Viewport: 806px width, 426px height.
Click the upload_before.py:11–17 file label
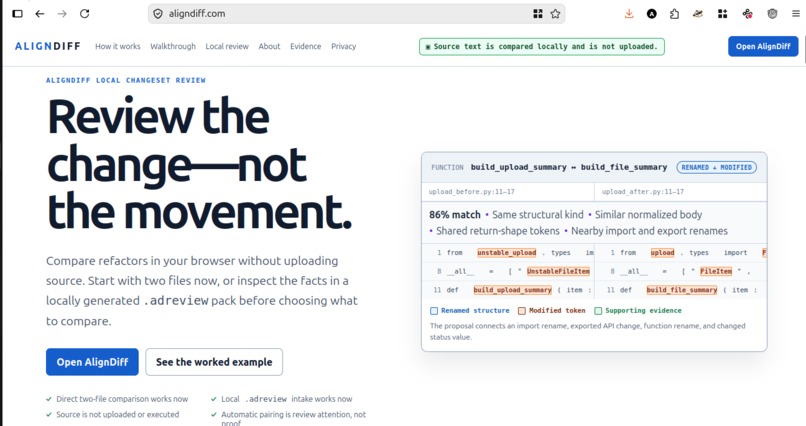point(471,192)
